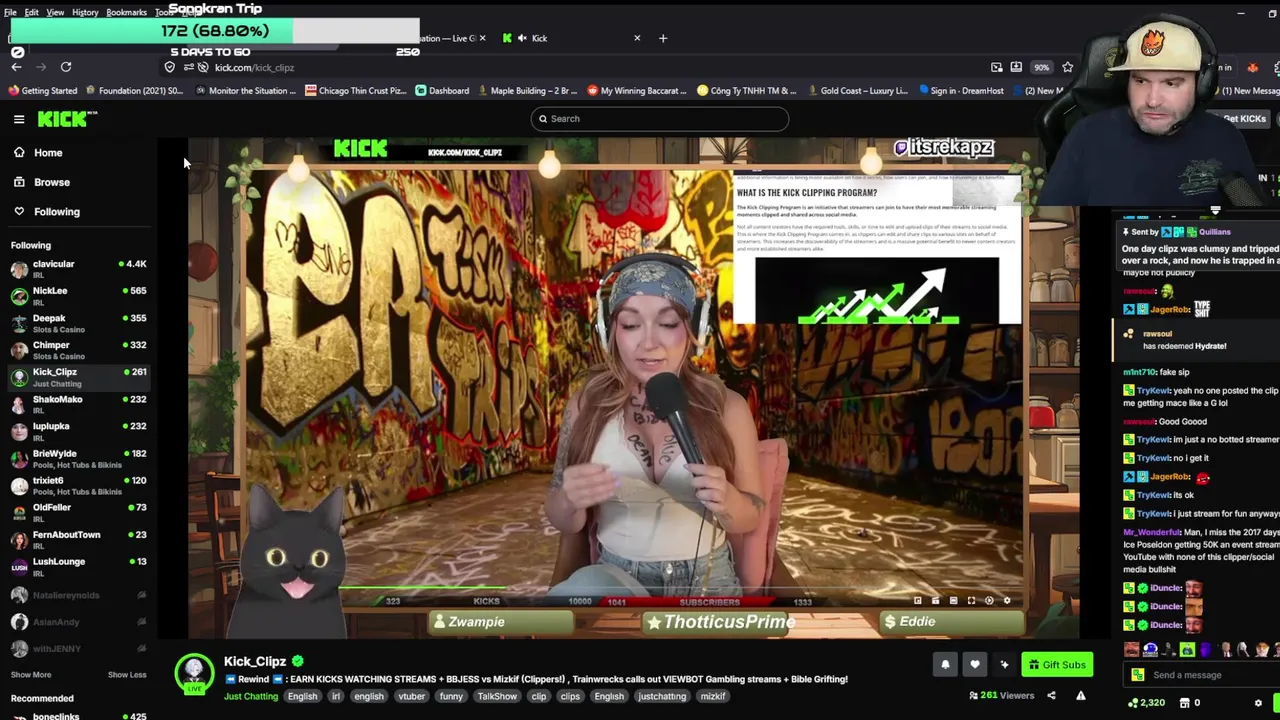Click the 2,320 channel points balance
The height and width of the screenshot is (720, 1280).
[1147, 703]
